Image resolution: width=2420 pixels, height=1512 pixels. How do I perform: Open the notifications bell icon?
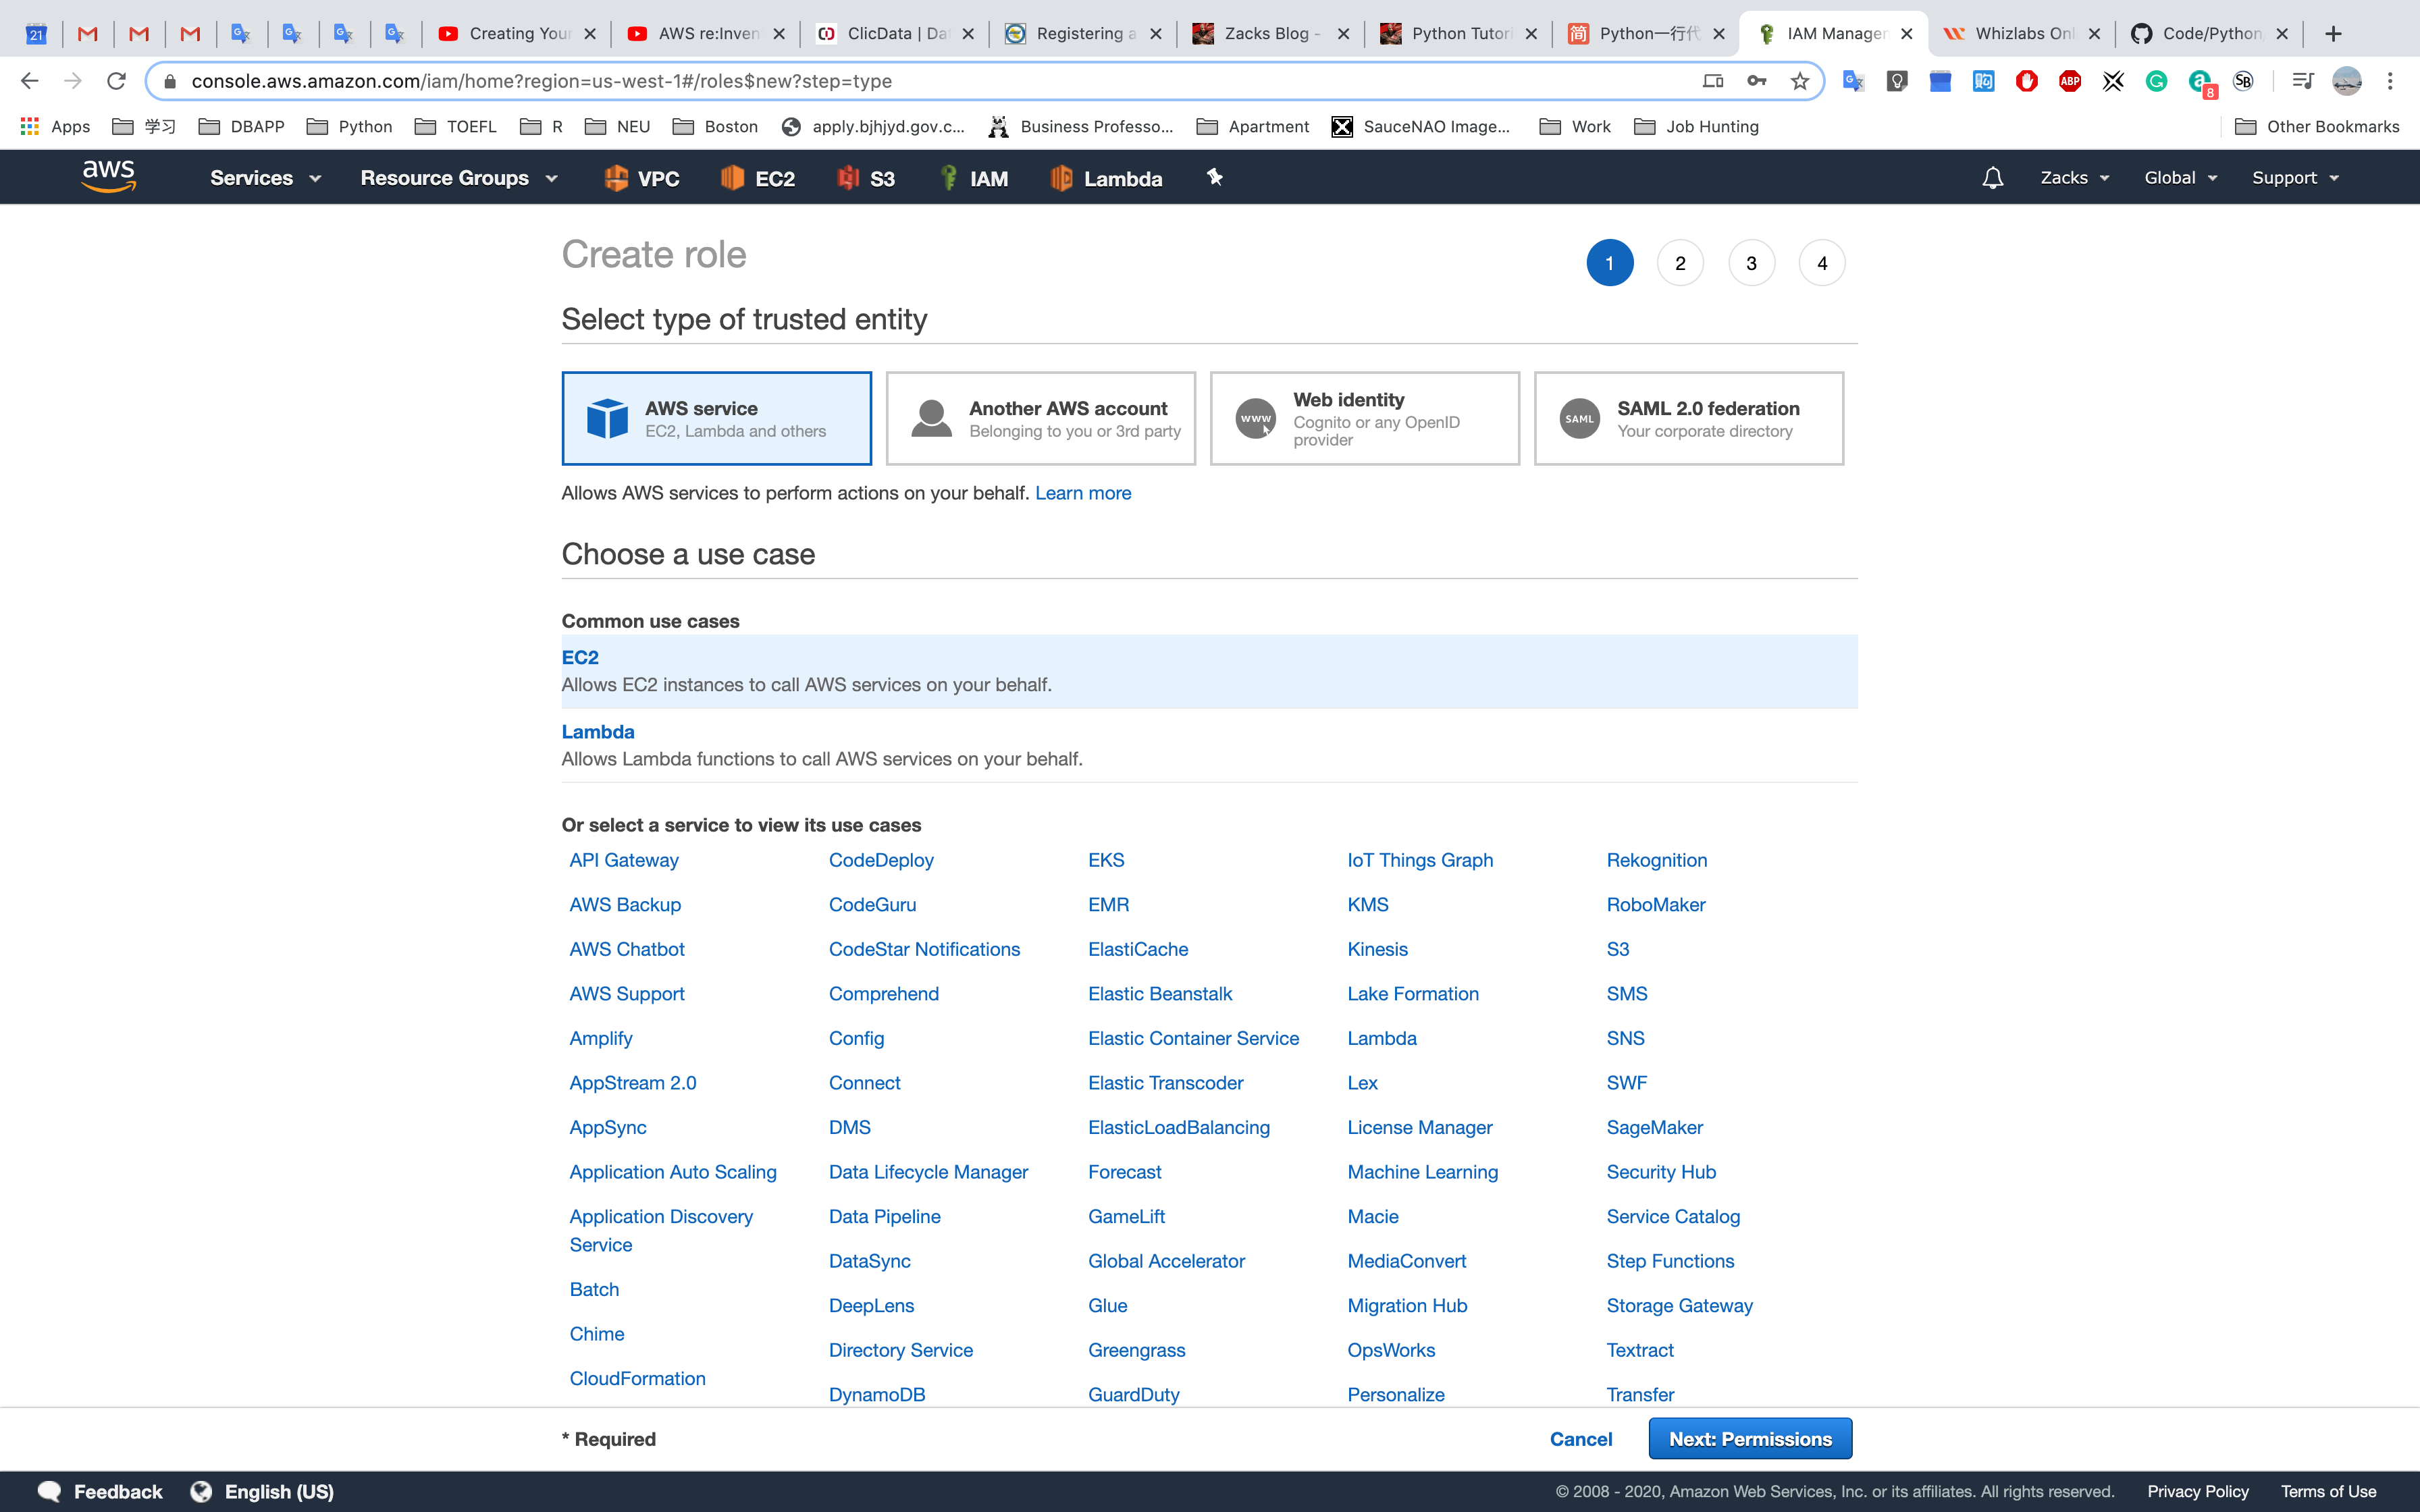(1992, 178)
